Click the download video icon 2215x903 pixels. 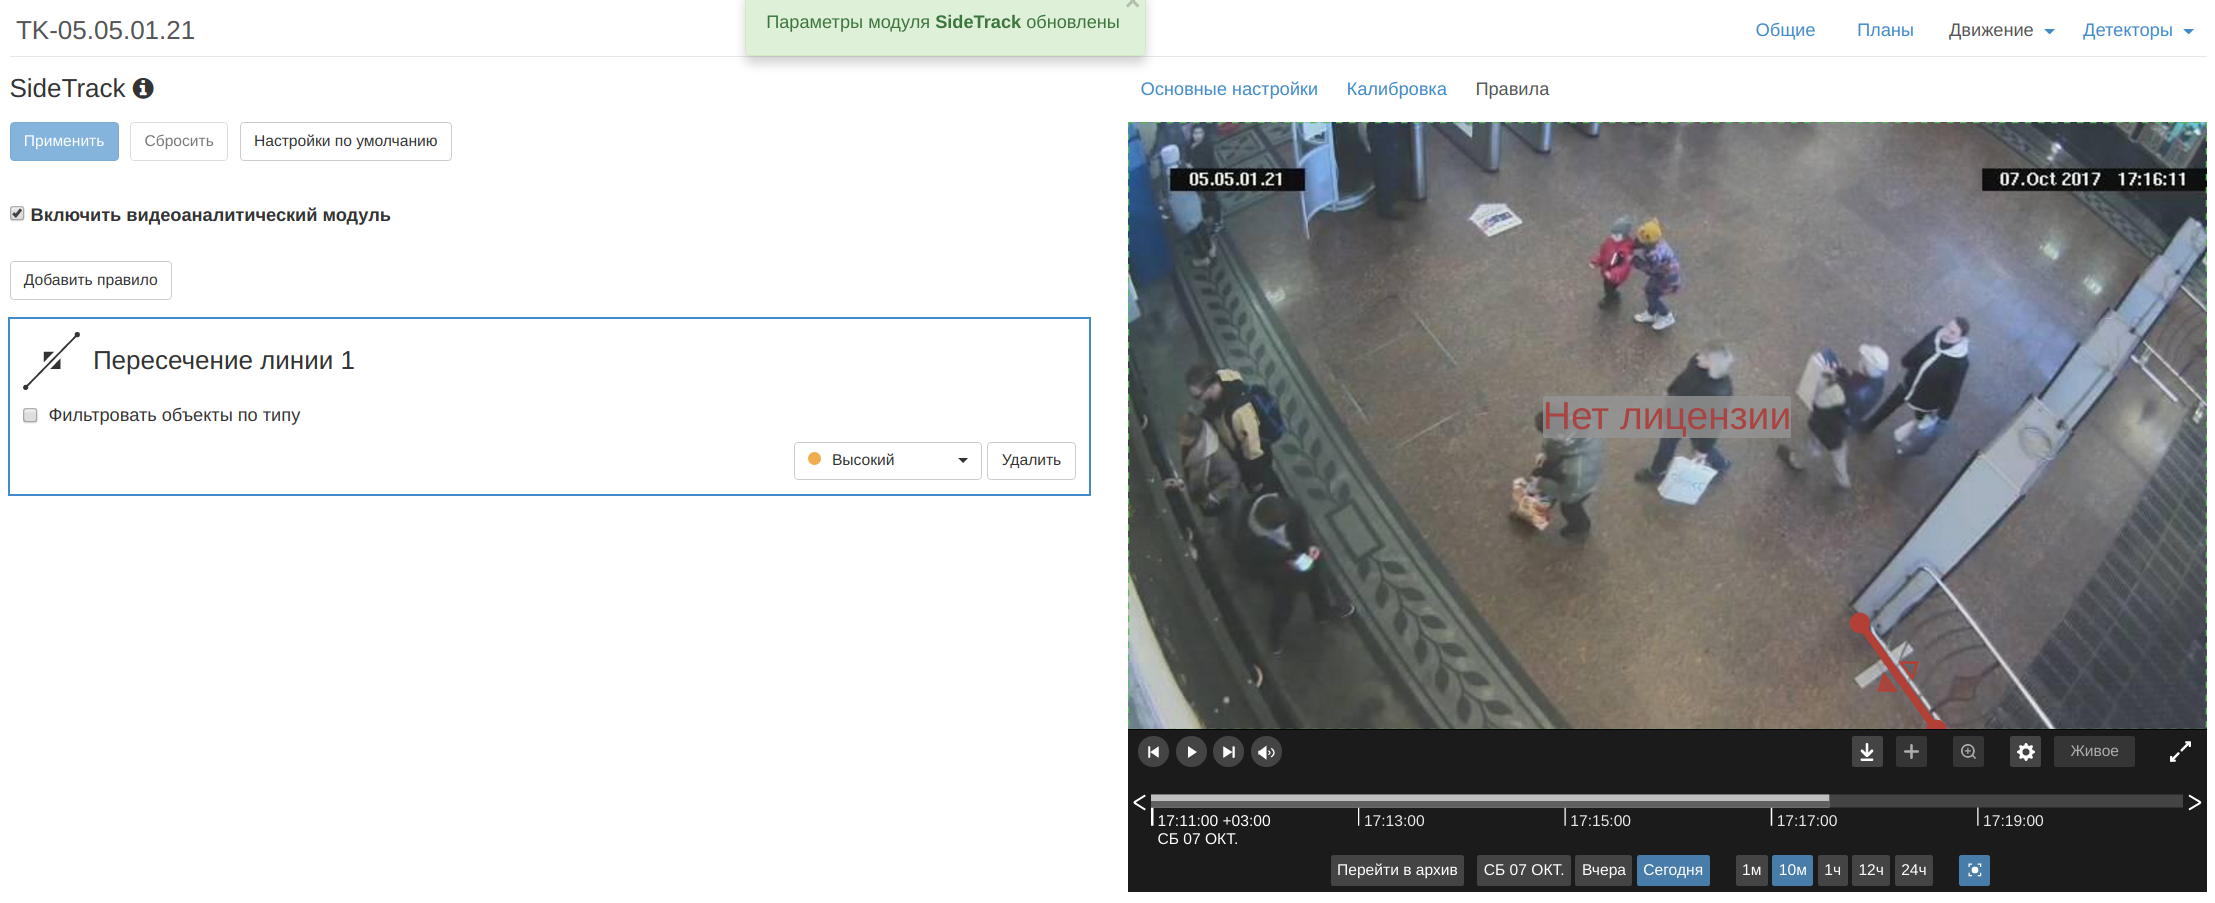1867,751
